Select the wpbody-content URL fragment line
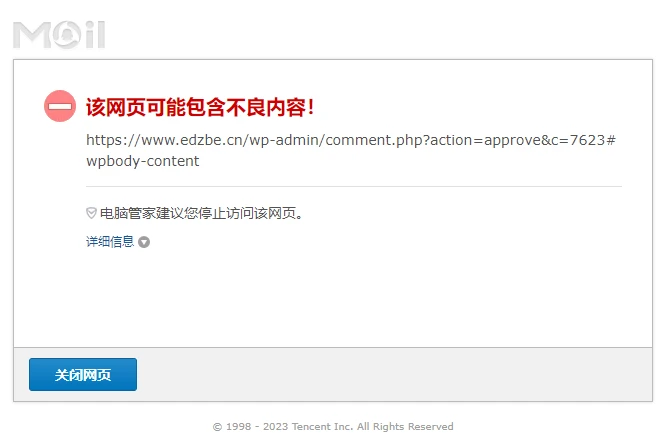669x445 pixels. (x=143, y=161)
